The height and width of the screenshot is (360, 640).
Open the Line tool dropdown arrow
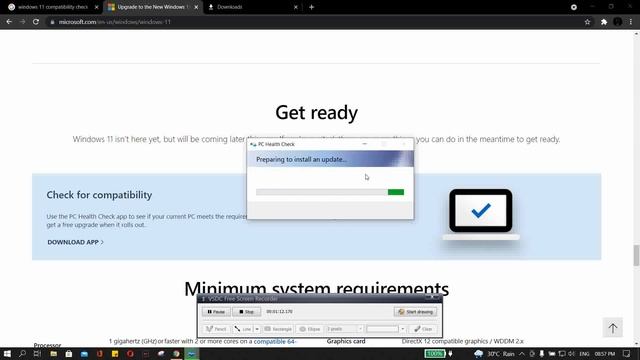point(257,329)
